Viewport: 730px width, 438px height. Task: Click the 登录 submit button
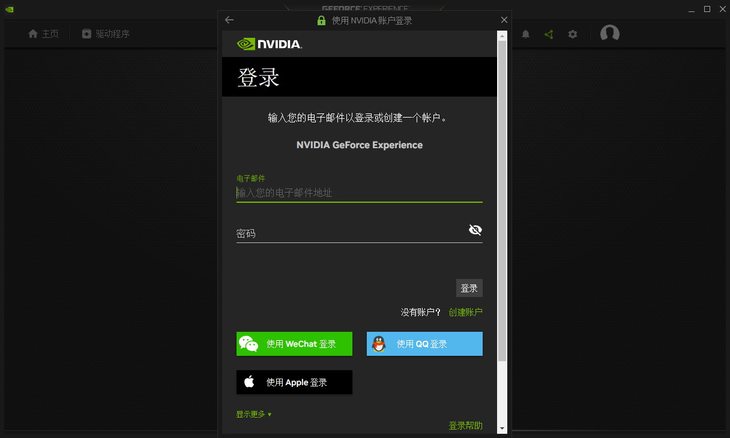(x=469, y=288)
